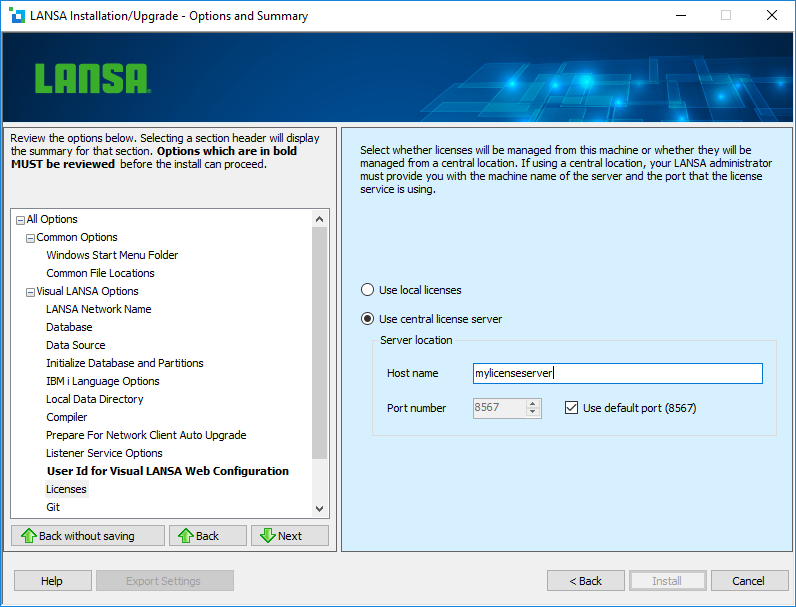796x607 pixels.
Task: Click the LANSA app icon in title bar
Action: (x=17, y=15)
